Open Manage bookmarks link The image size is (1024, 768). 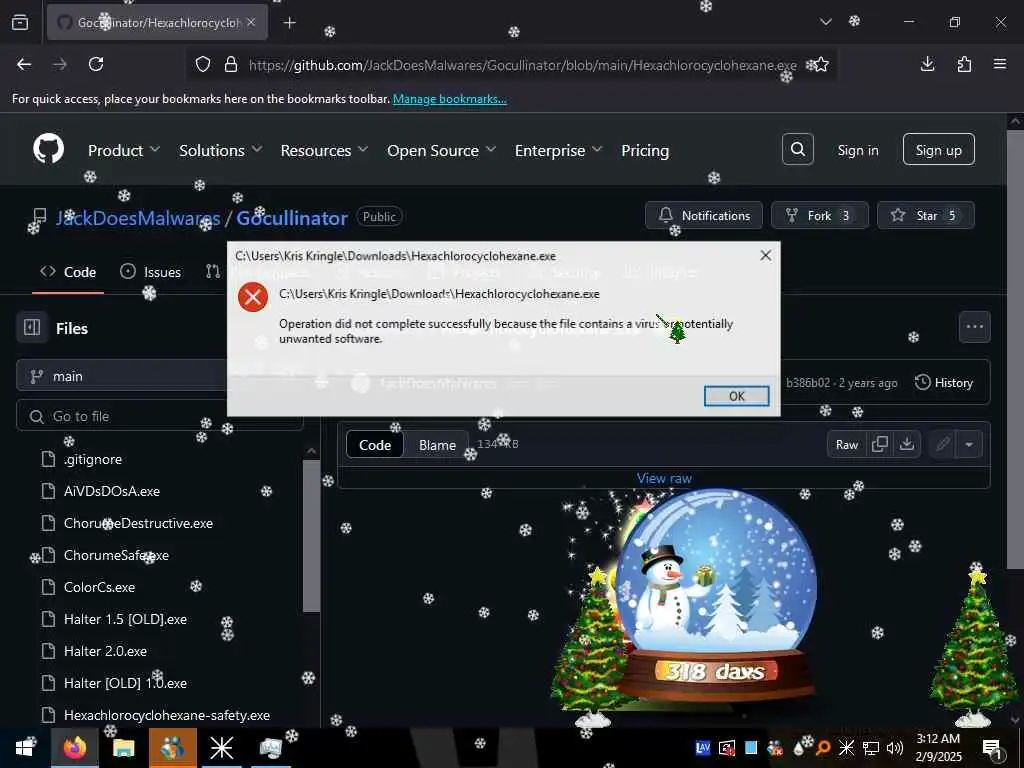pos(449,99)
